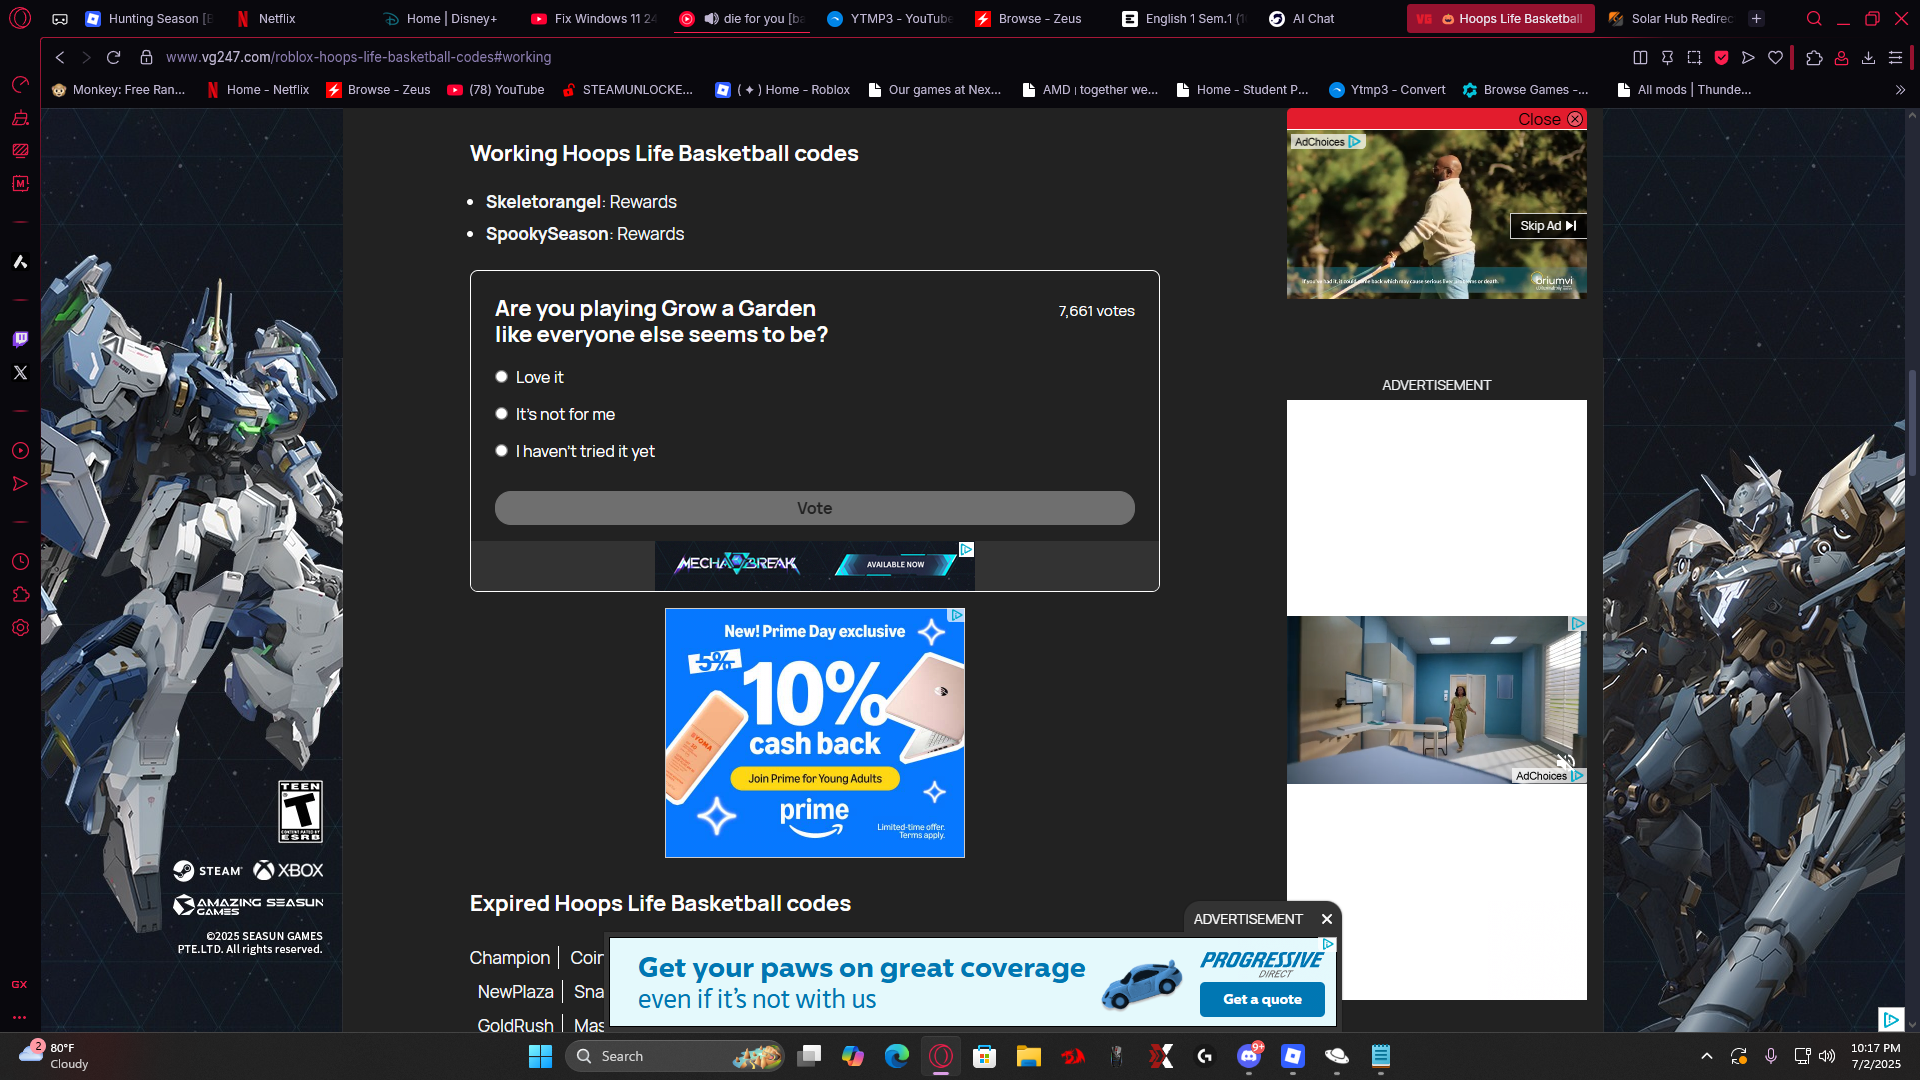Open X (Twitter) icon in the sidebar
The image size is (1920, 1080).
pos(20,372)
